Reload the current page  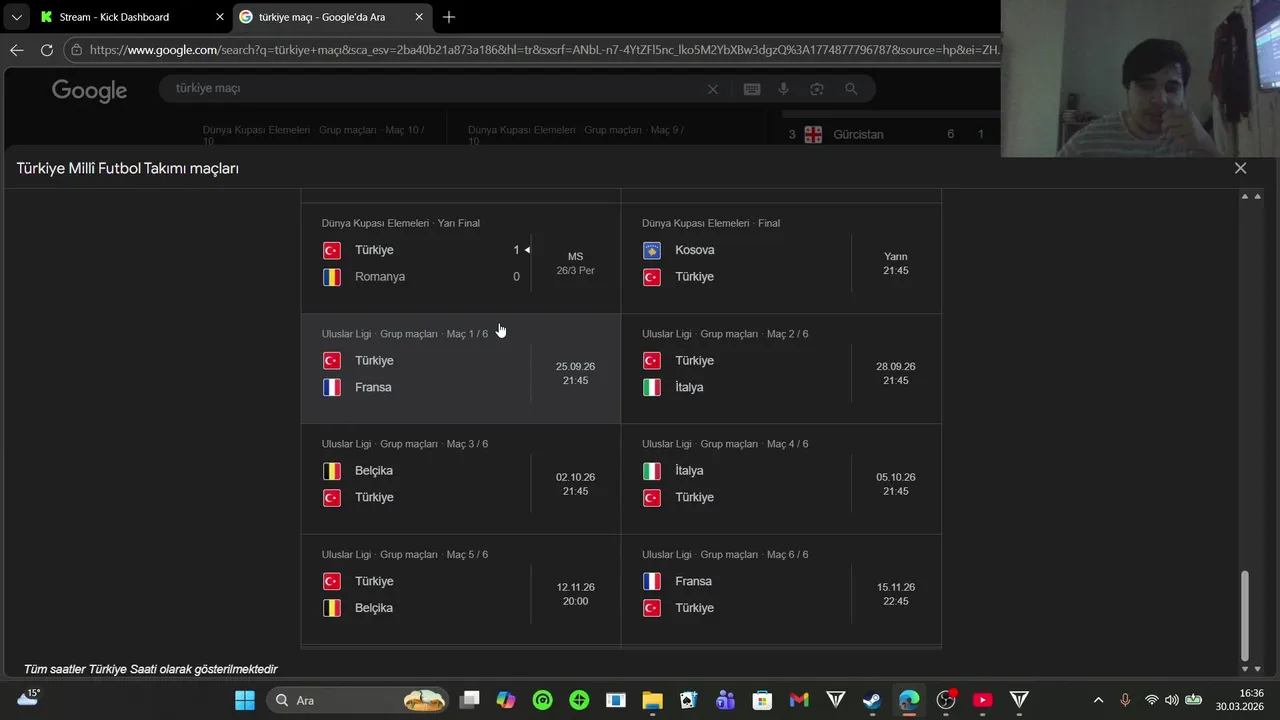click(47, 49)
